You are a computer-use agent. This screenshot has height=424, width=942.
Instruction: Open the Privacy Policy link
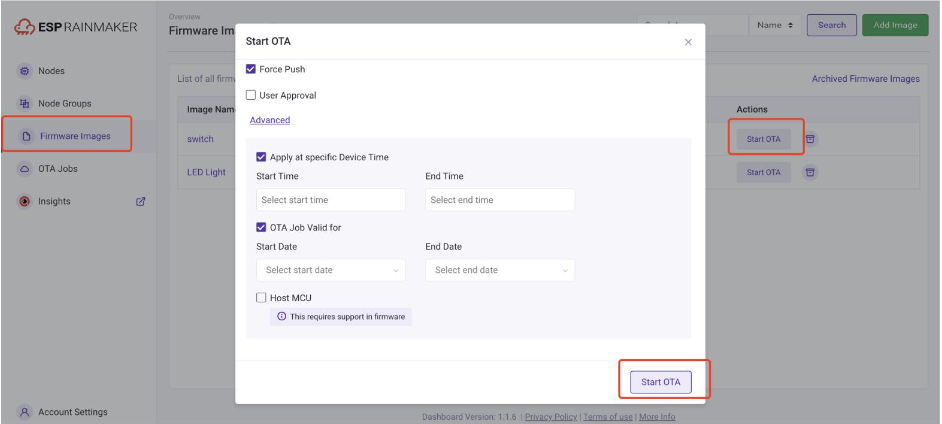pos(551,417)
